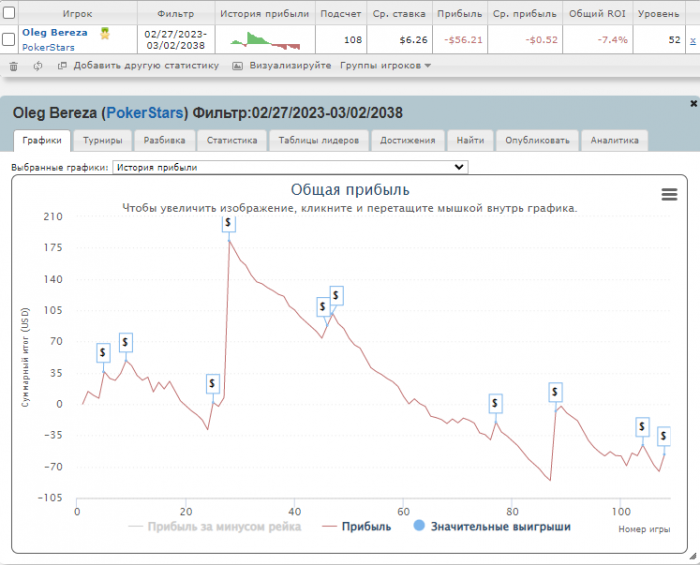Sort by the Подсчет column header
Image resolution: width=700 pixels, height=565 pixels.
pos(341,14)
